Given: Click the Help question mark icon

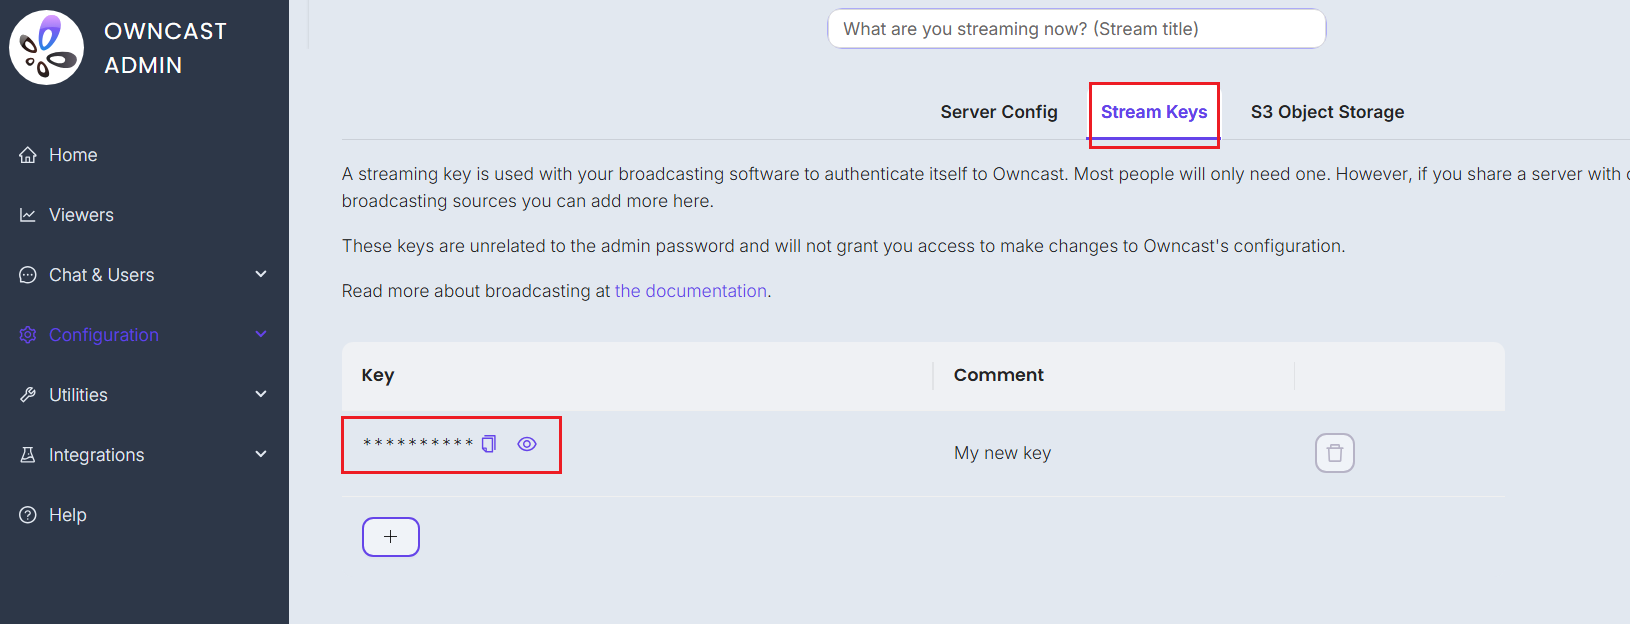Looking at the screenshot, I should (x=28, y=515).
